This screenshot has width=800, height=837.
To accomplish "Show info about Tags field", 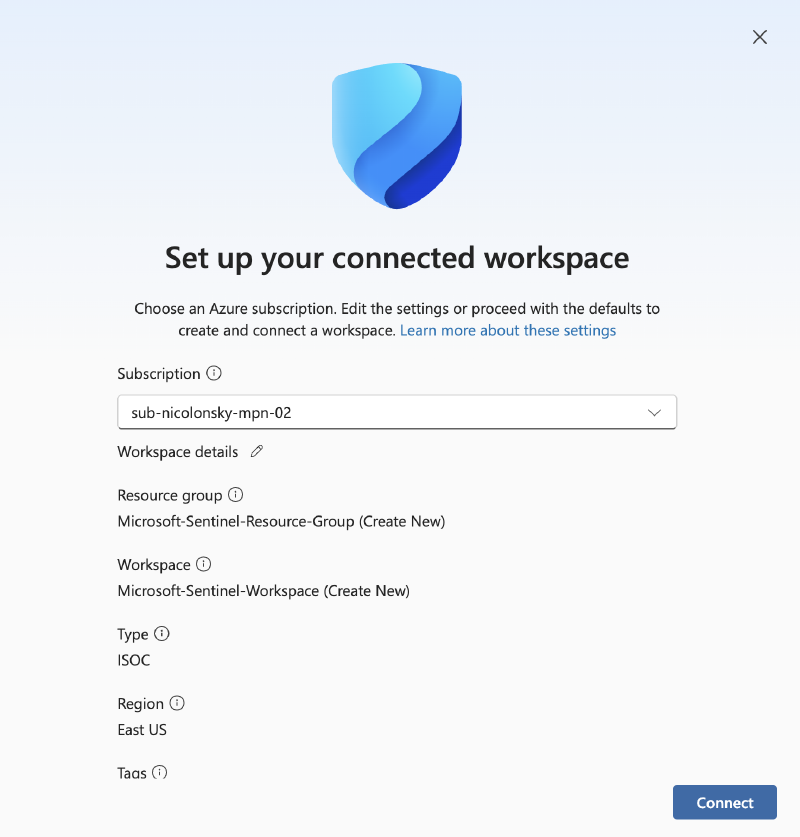I will click(x=159, y=772).
